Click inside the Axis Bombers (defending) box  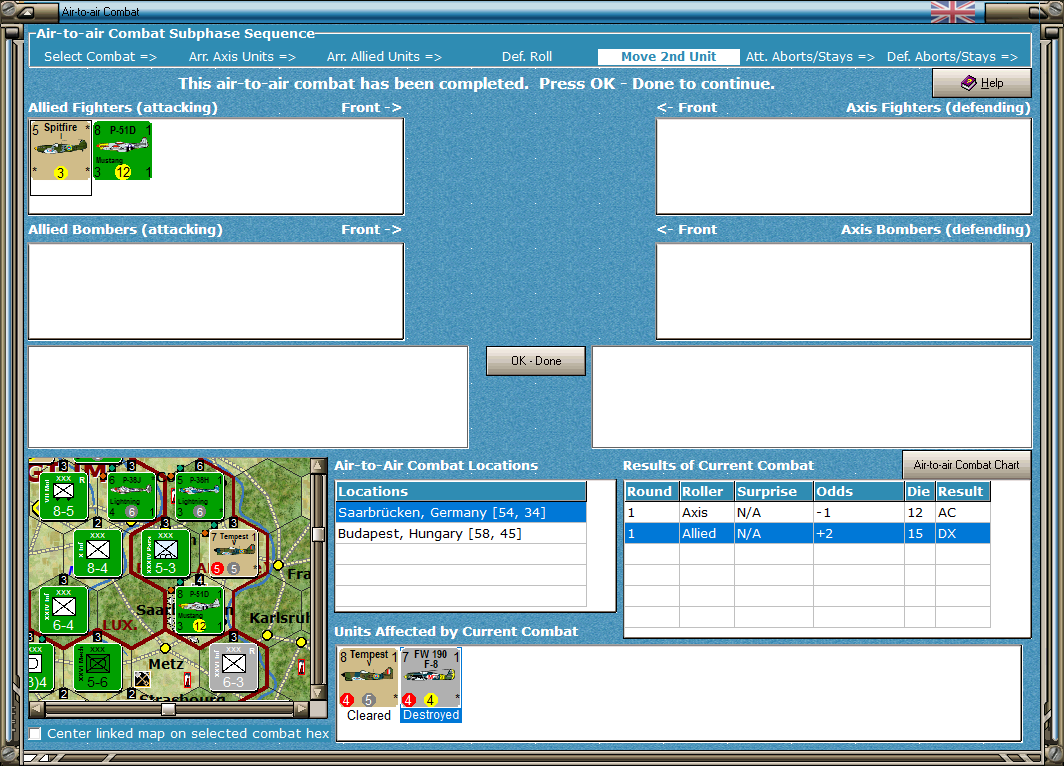pos(843,291)
